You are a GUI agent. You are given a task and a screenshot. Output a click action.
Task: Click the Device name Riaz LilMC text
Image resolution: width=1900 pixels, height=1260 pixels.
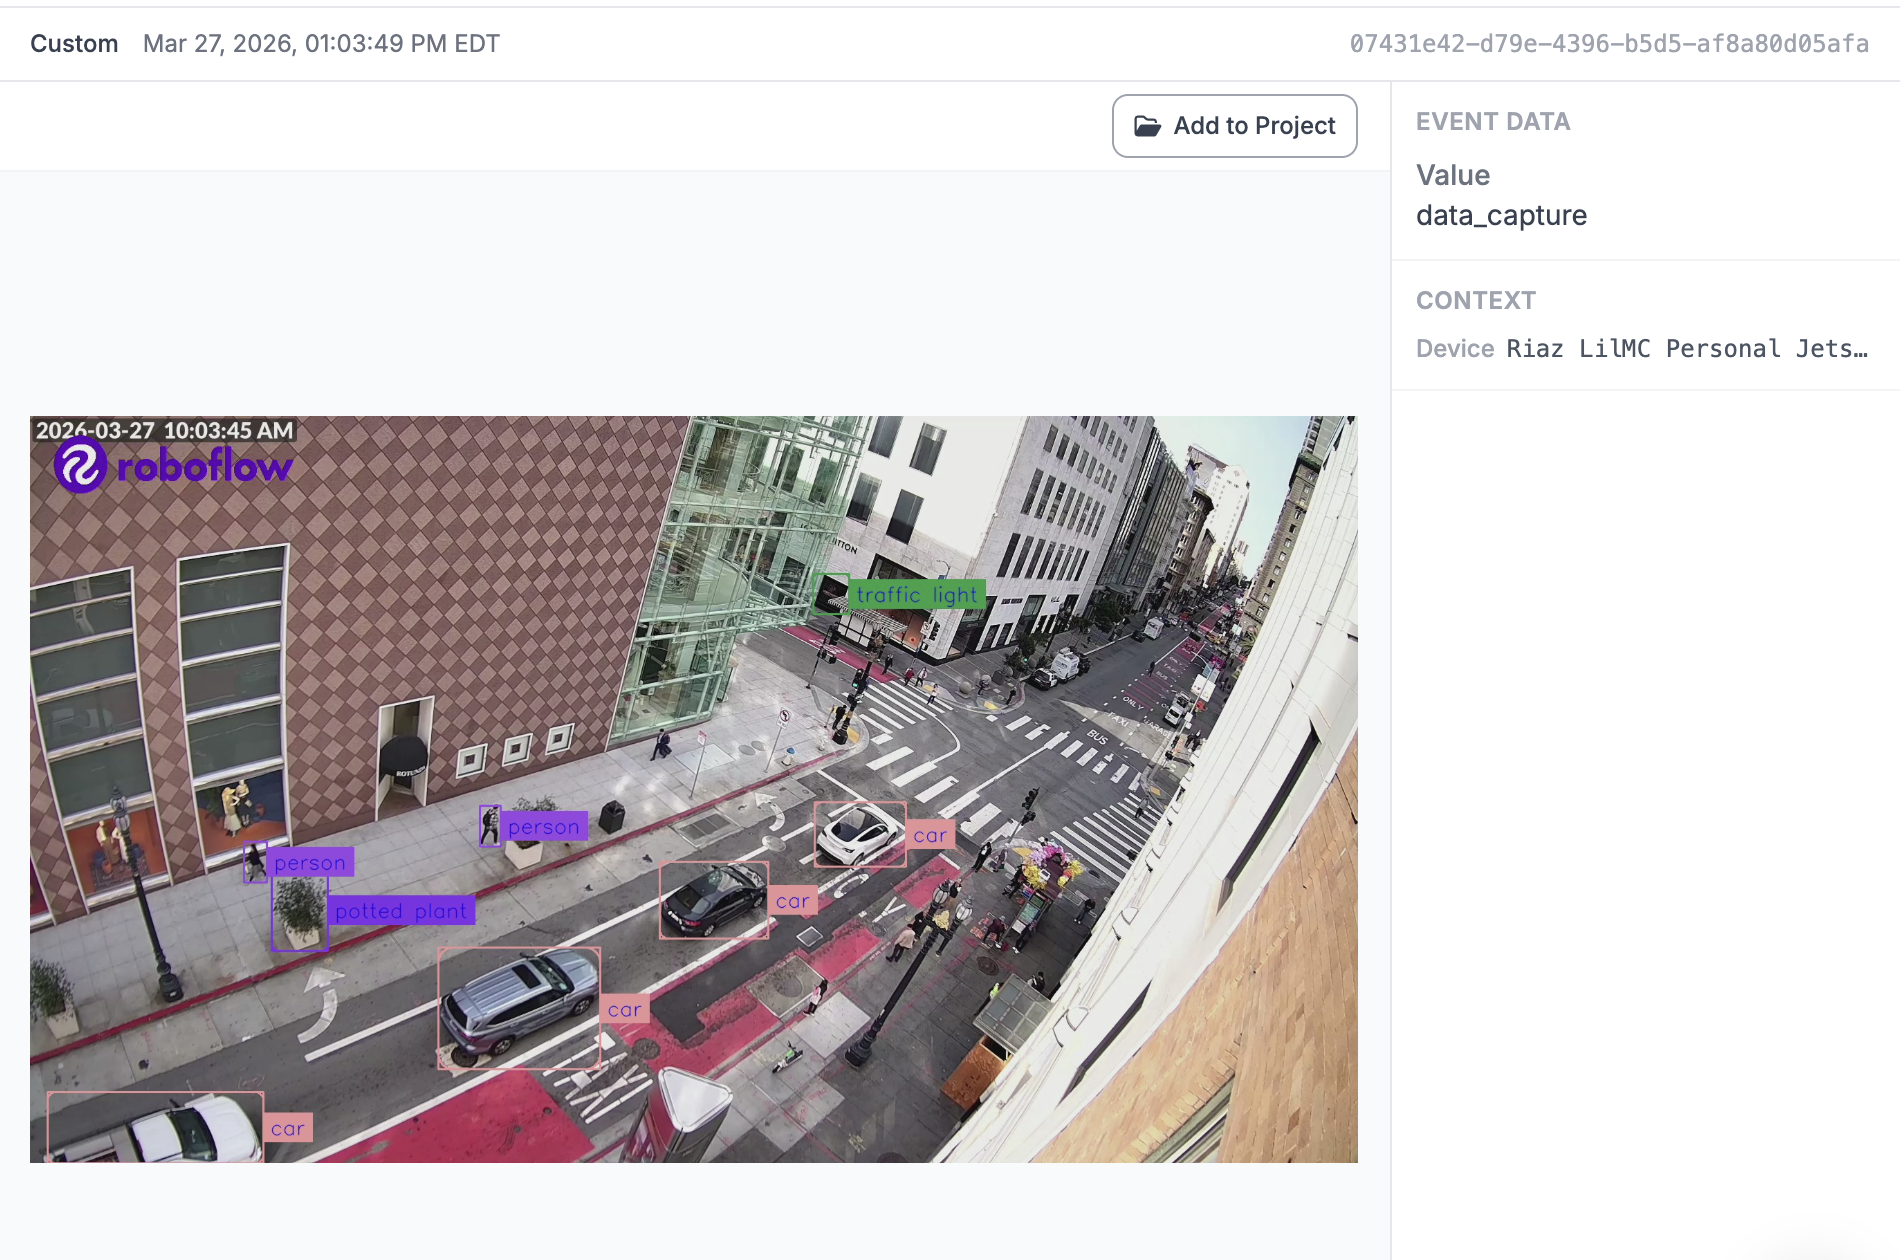[x=1686, y=349]
